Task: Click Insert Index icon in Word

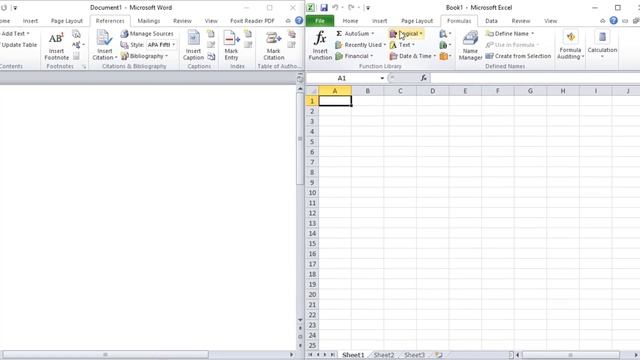Action: [248, 34]
